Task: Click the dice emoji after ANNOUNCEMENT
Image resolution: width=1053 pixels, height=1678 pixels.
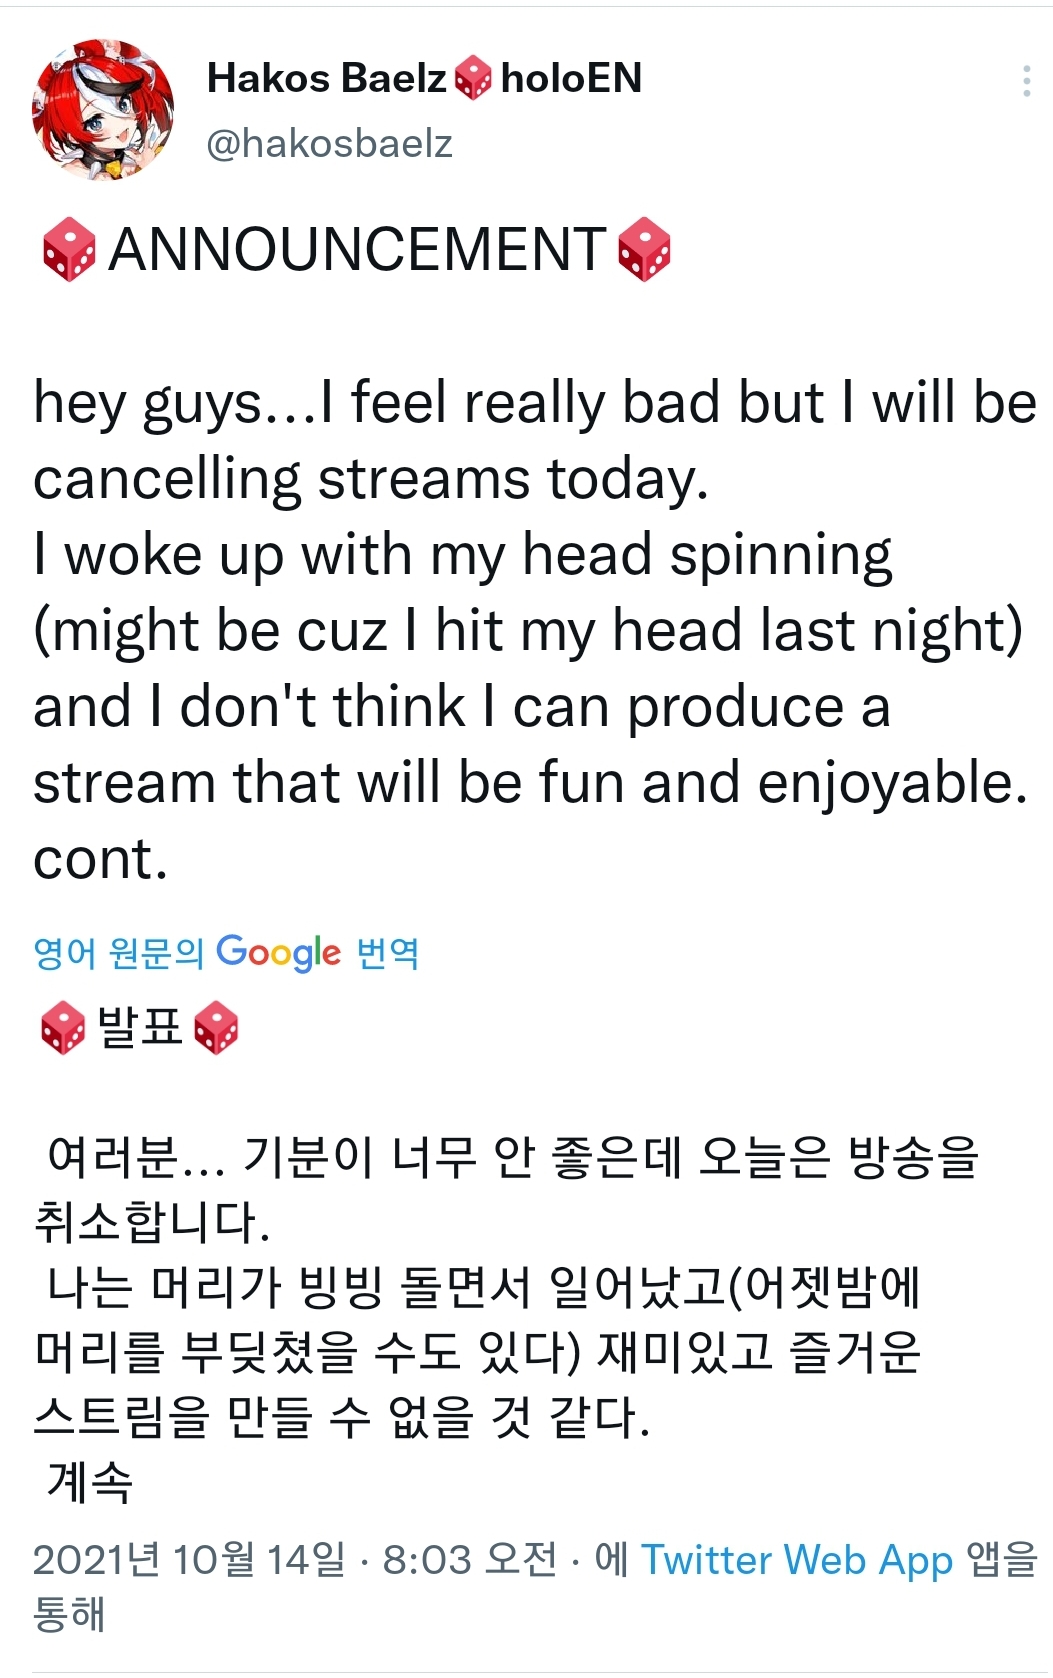Action: coord(644,250)
